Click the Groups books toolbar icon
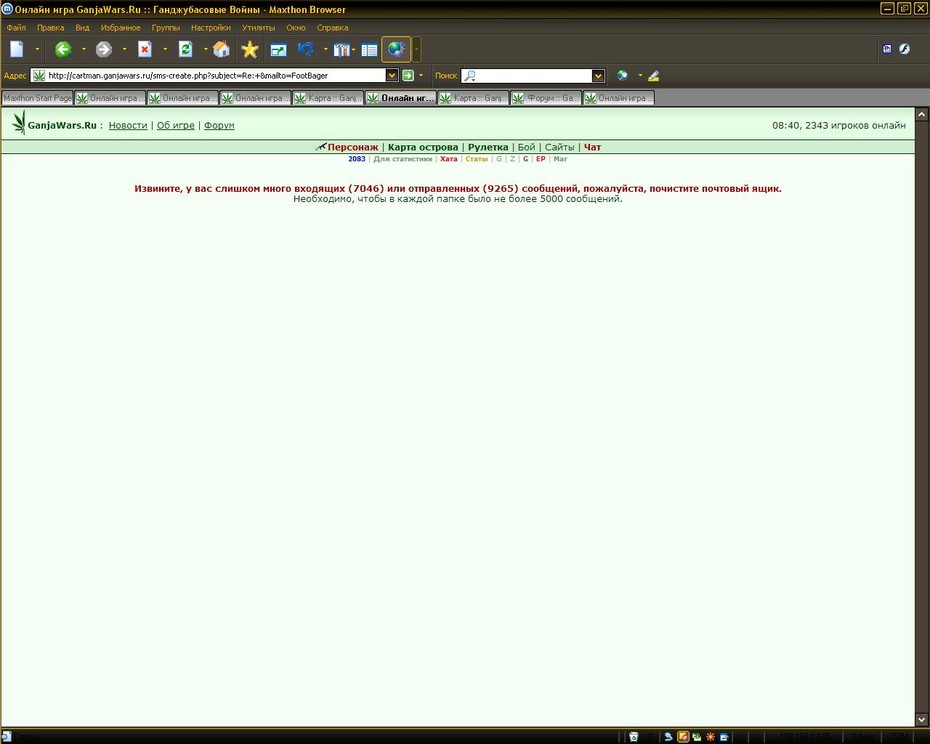Screen dimensions: 930x744 [342, 50]
